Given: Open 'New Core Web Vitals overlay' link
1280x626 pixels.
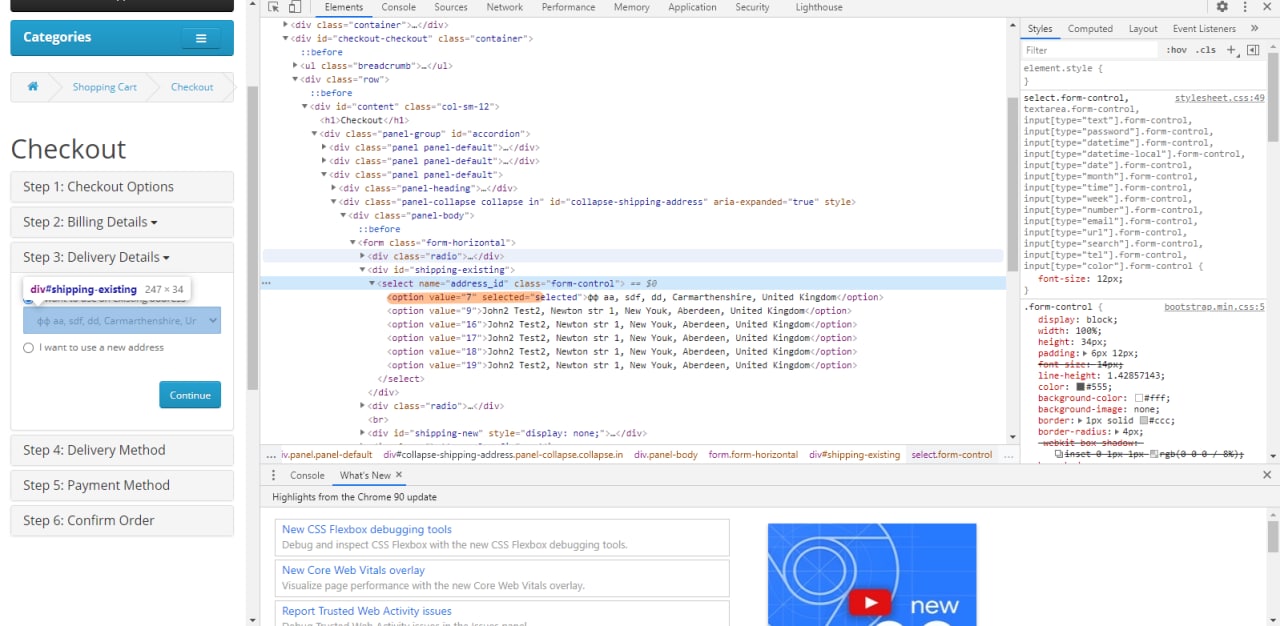Looking at the screenshot, I should [353, 570].
